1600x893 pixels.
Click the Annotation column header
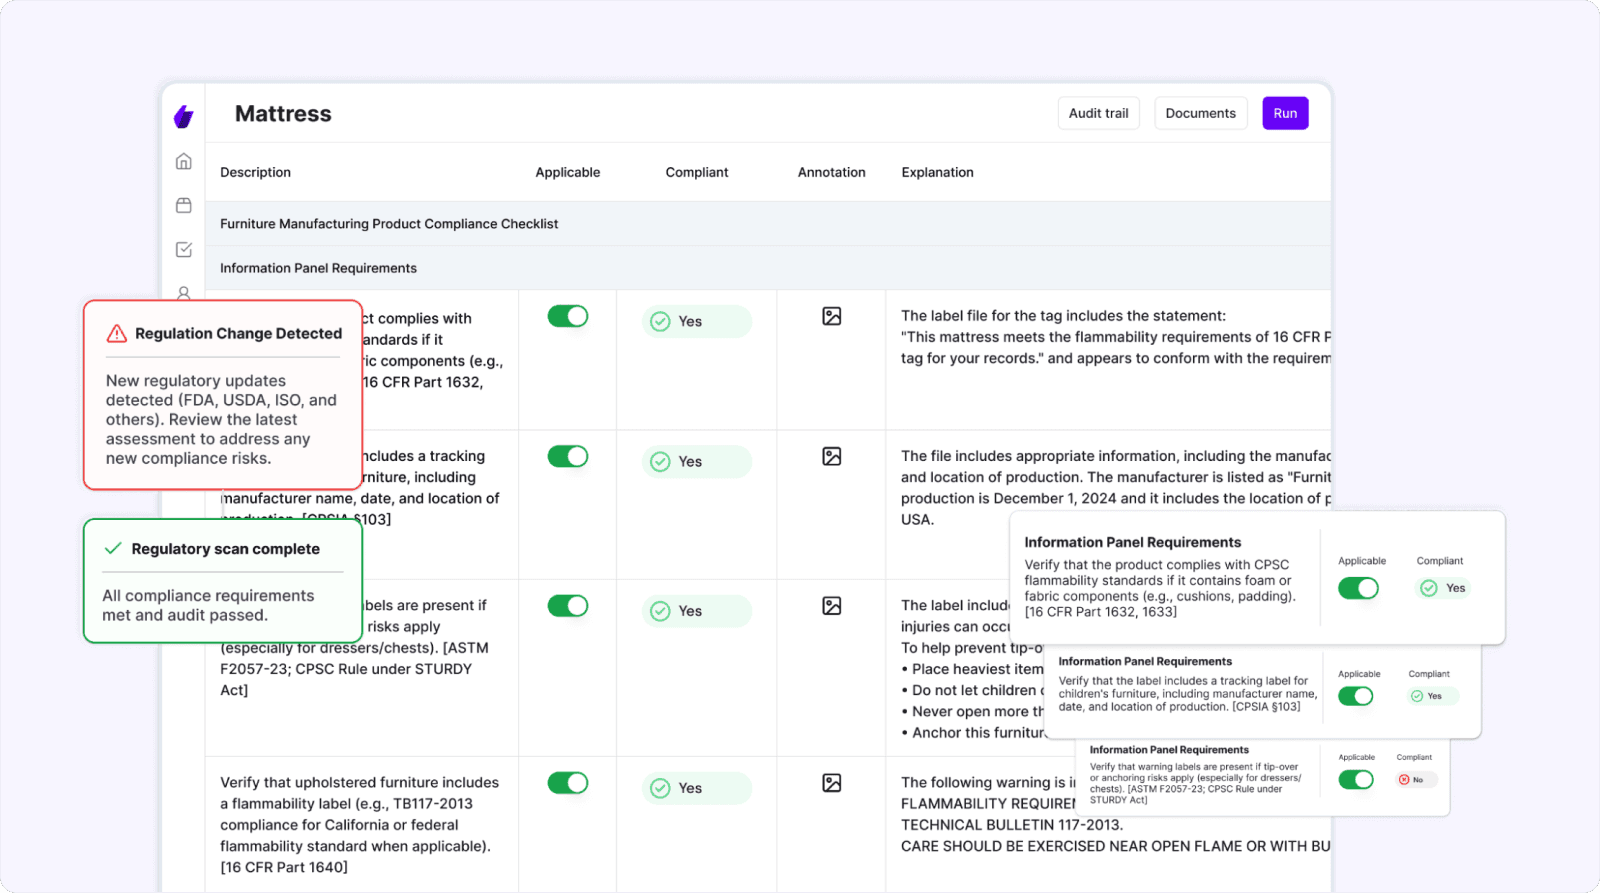point(832,172)
